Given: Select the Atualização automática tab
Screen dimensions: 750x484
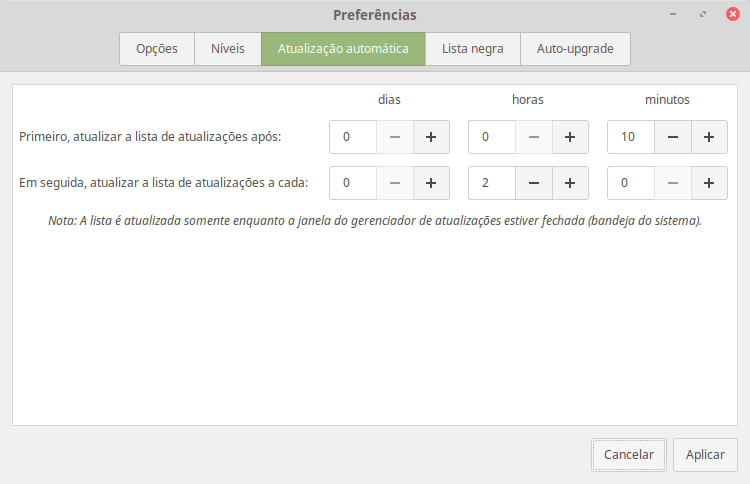Looking at the screenshot, I should pos(343,49).
